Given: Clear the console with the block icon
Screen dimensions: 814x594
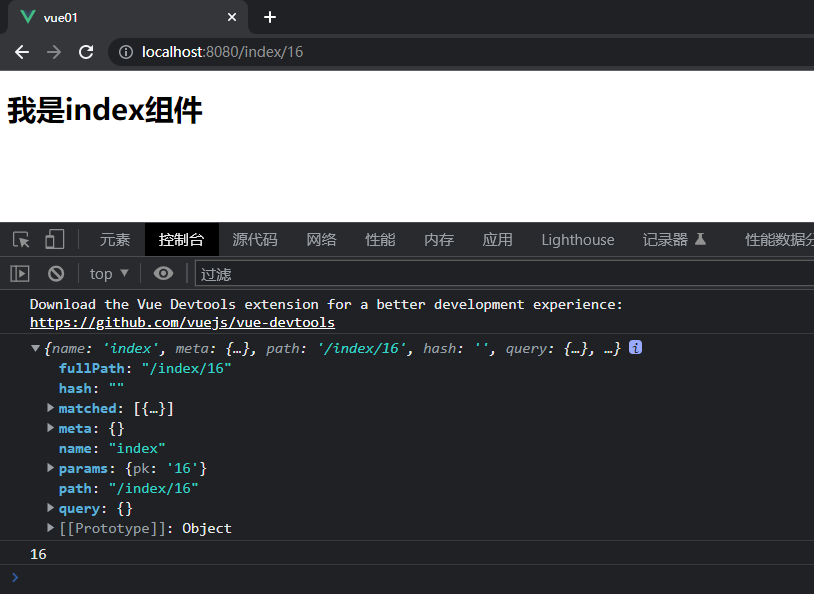Looking at the screenshot, I should [x=56, y=273].
